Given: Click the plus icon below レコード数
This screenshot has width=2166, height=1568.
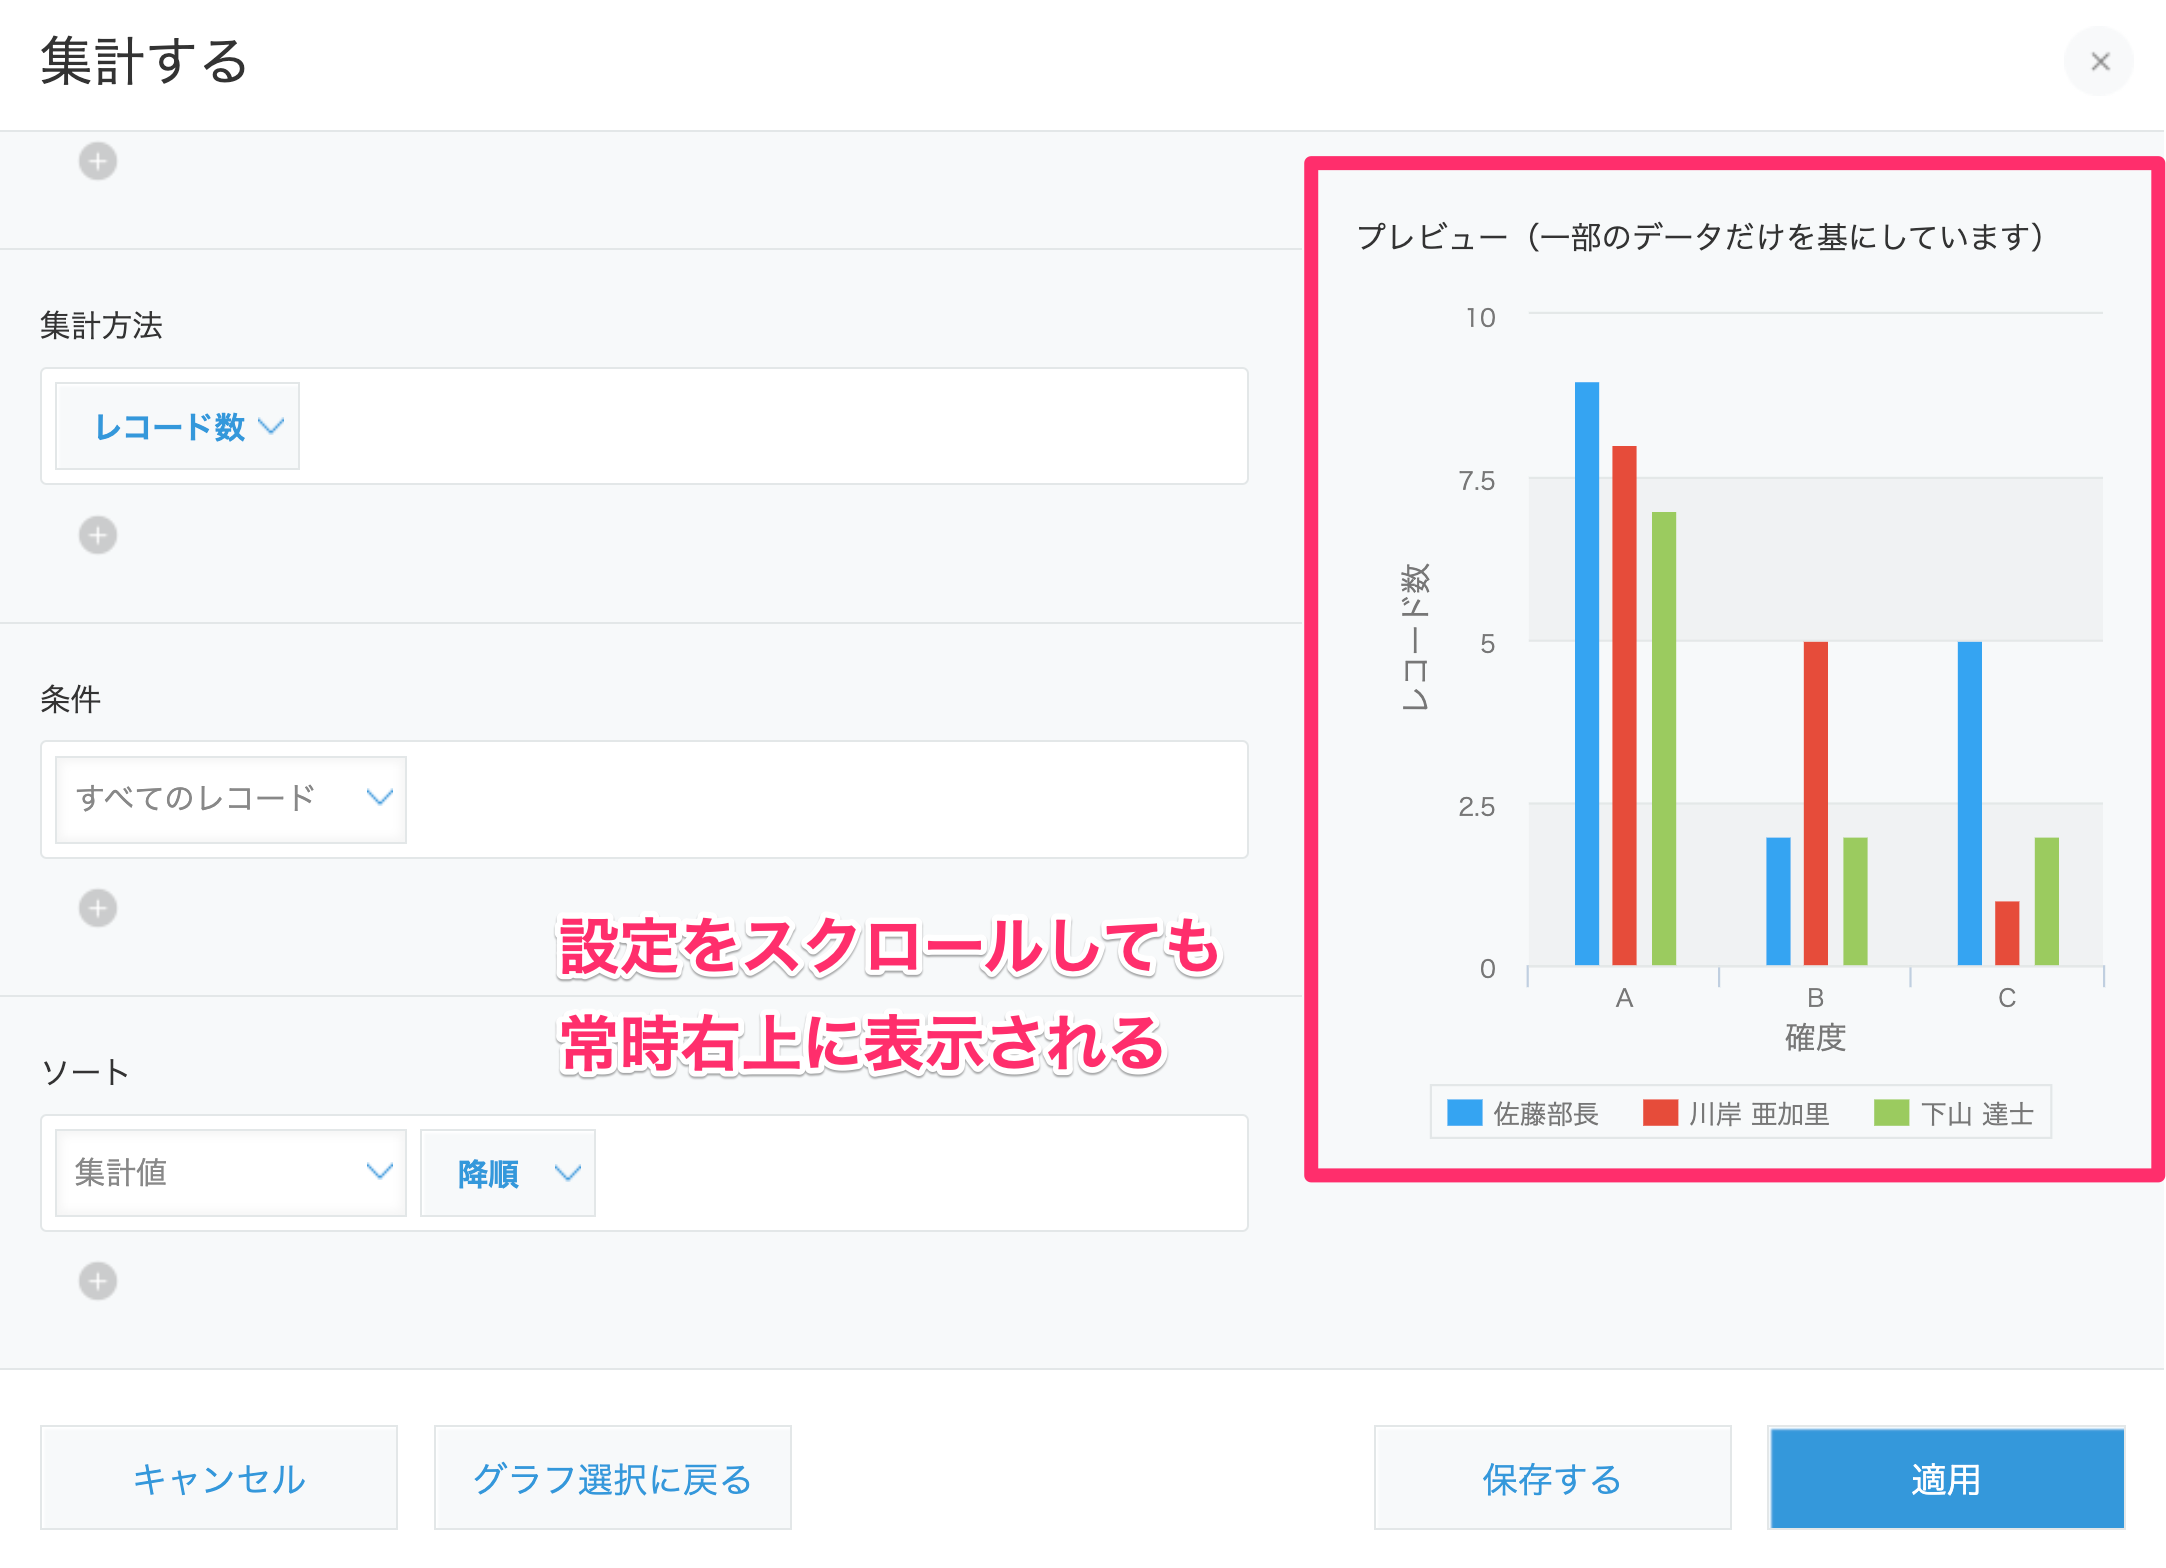Looking at the screenshot, I should (97, 535).
